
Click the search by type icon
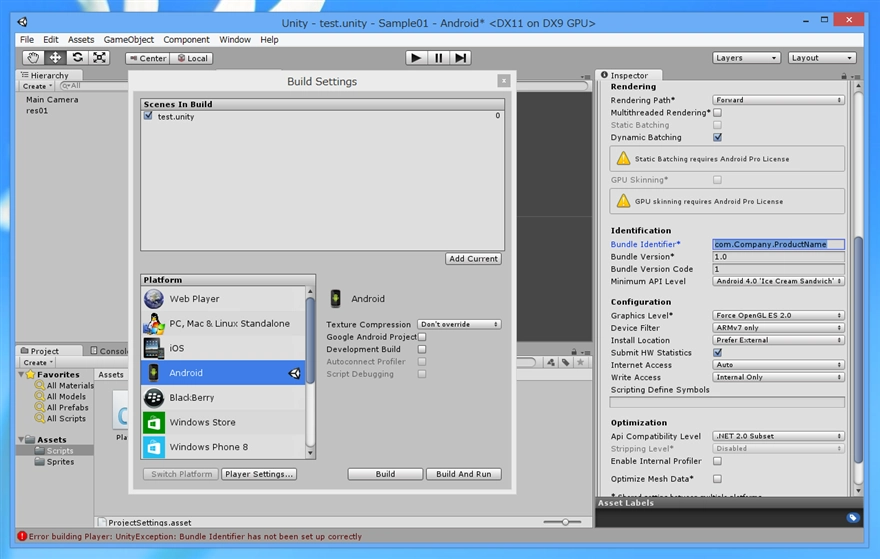[x=551, y=363]
